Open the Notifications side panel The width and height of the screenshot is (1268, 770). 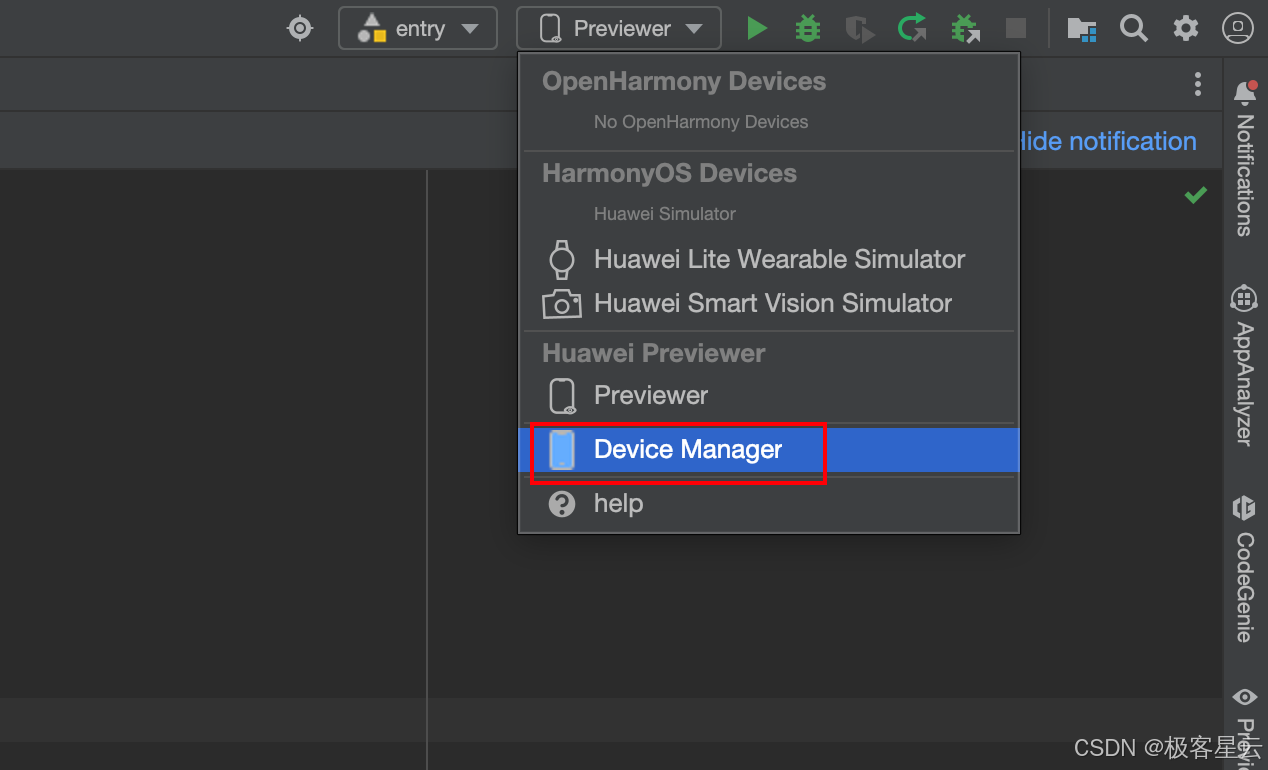pyautogui.click(x=1244, y=158)
